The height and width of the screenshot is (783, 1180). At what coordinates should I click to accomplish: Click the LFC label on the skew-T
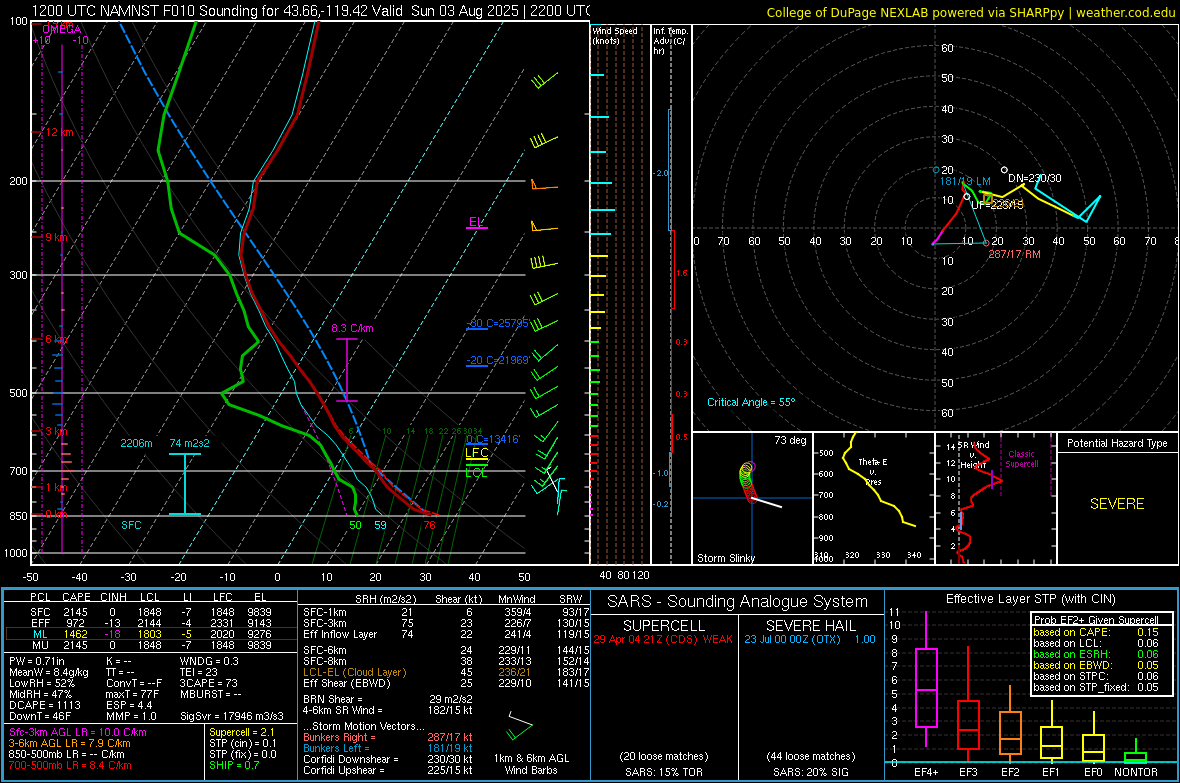coord(477,452)
